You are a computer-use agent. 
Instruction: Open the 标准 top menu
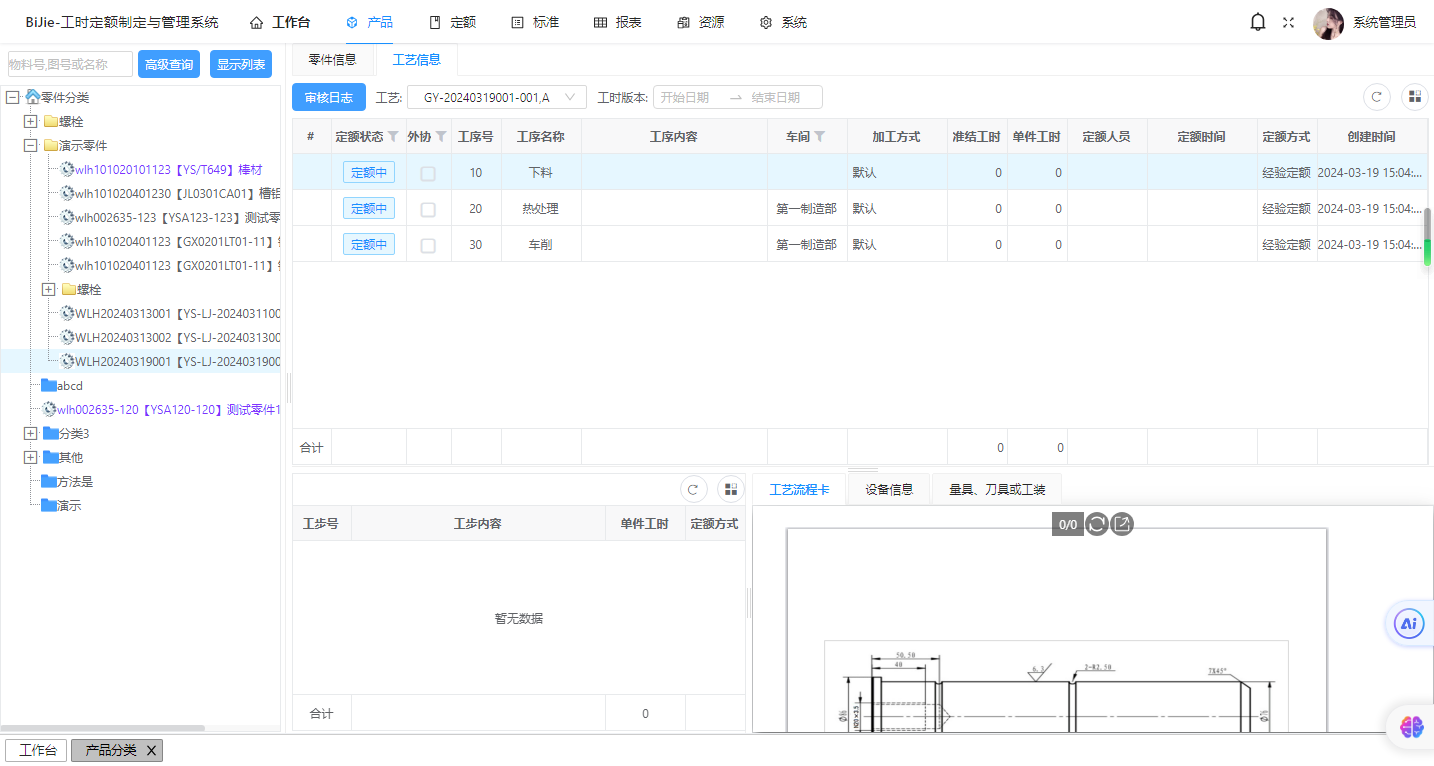535,22
